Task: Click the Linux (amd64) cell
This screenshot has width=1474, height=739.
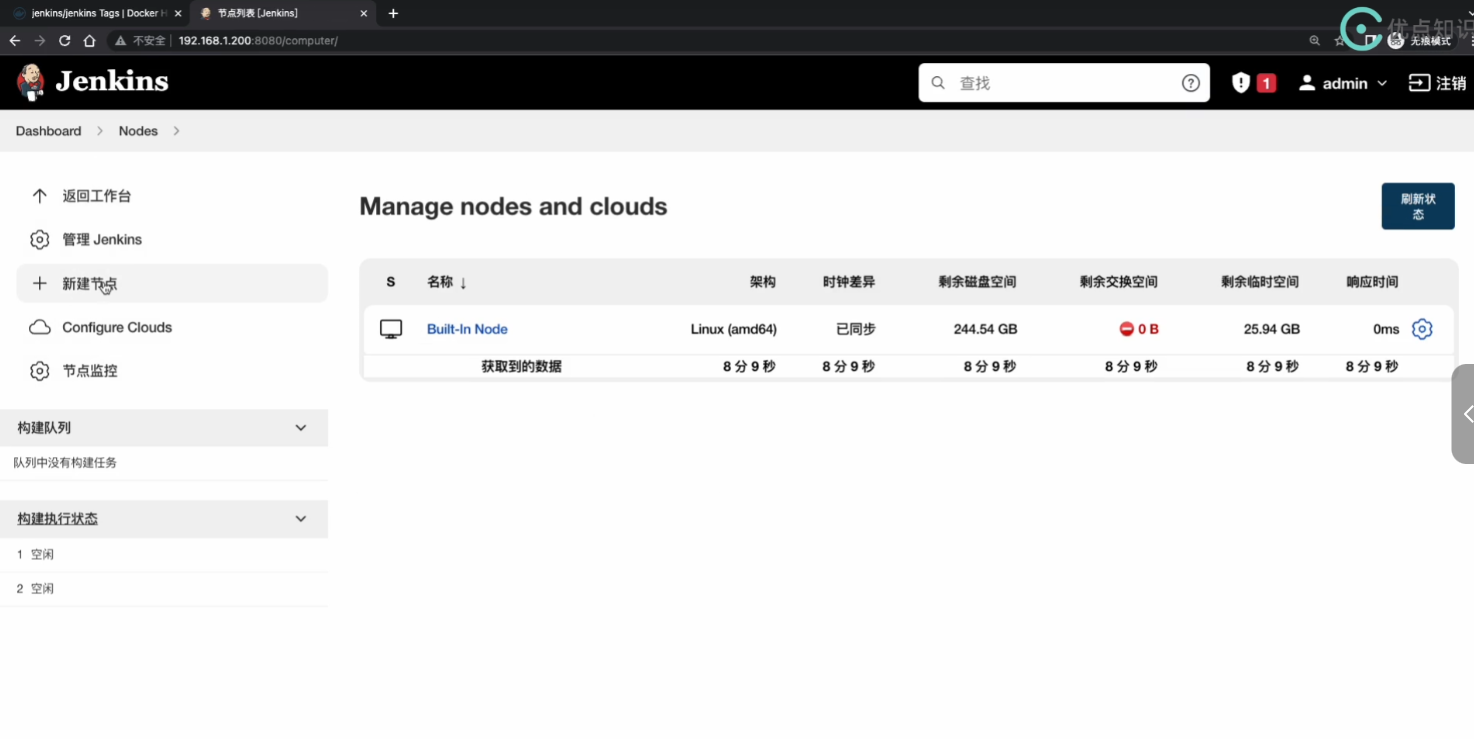Action: coord(733,329)
